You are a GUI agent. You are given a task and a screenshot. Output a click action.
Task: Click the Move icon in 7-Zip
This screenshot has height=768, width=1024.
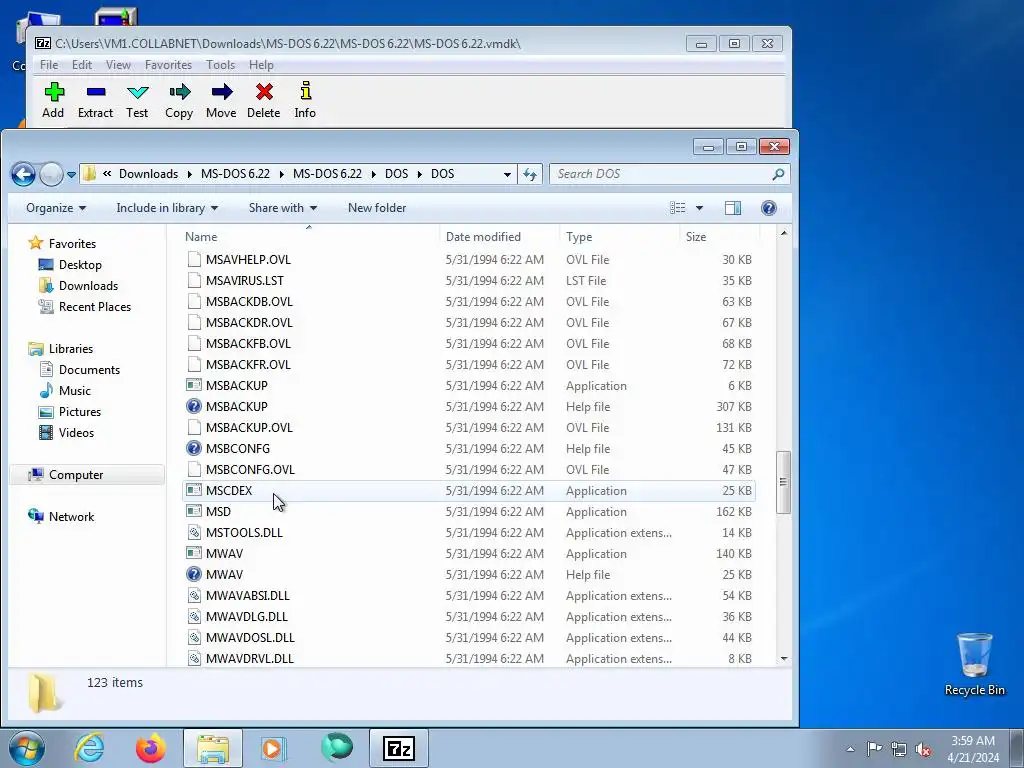point(221,92)
